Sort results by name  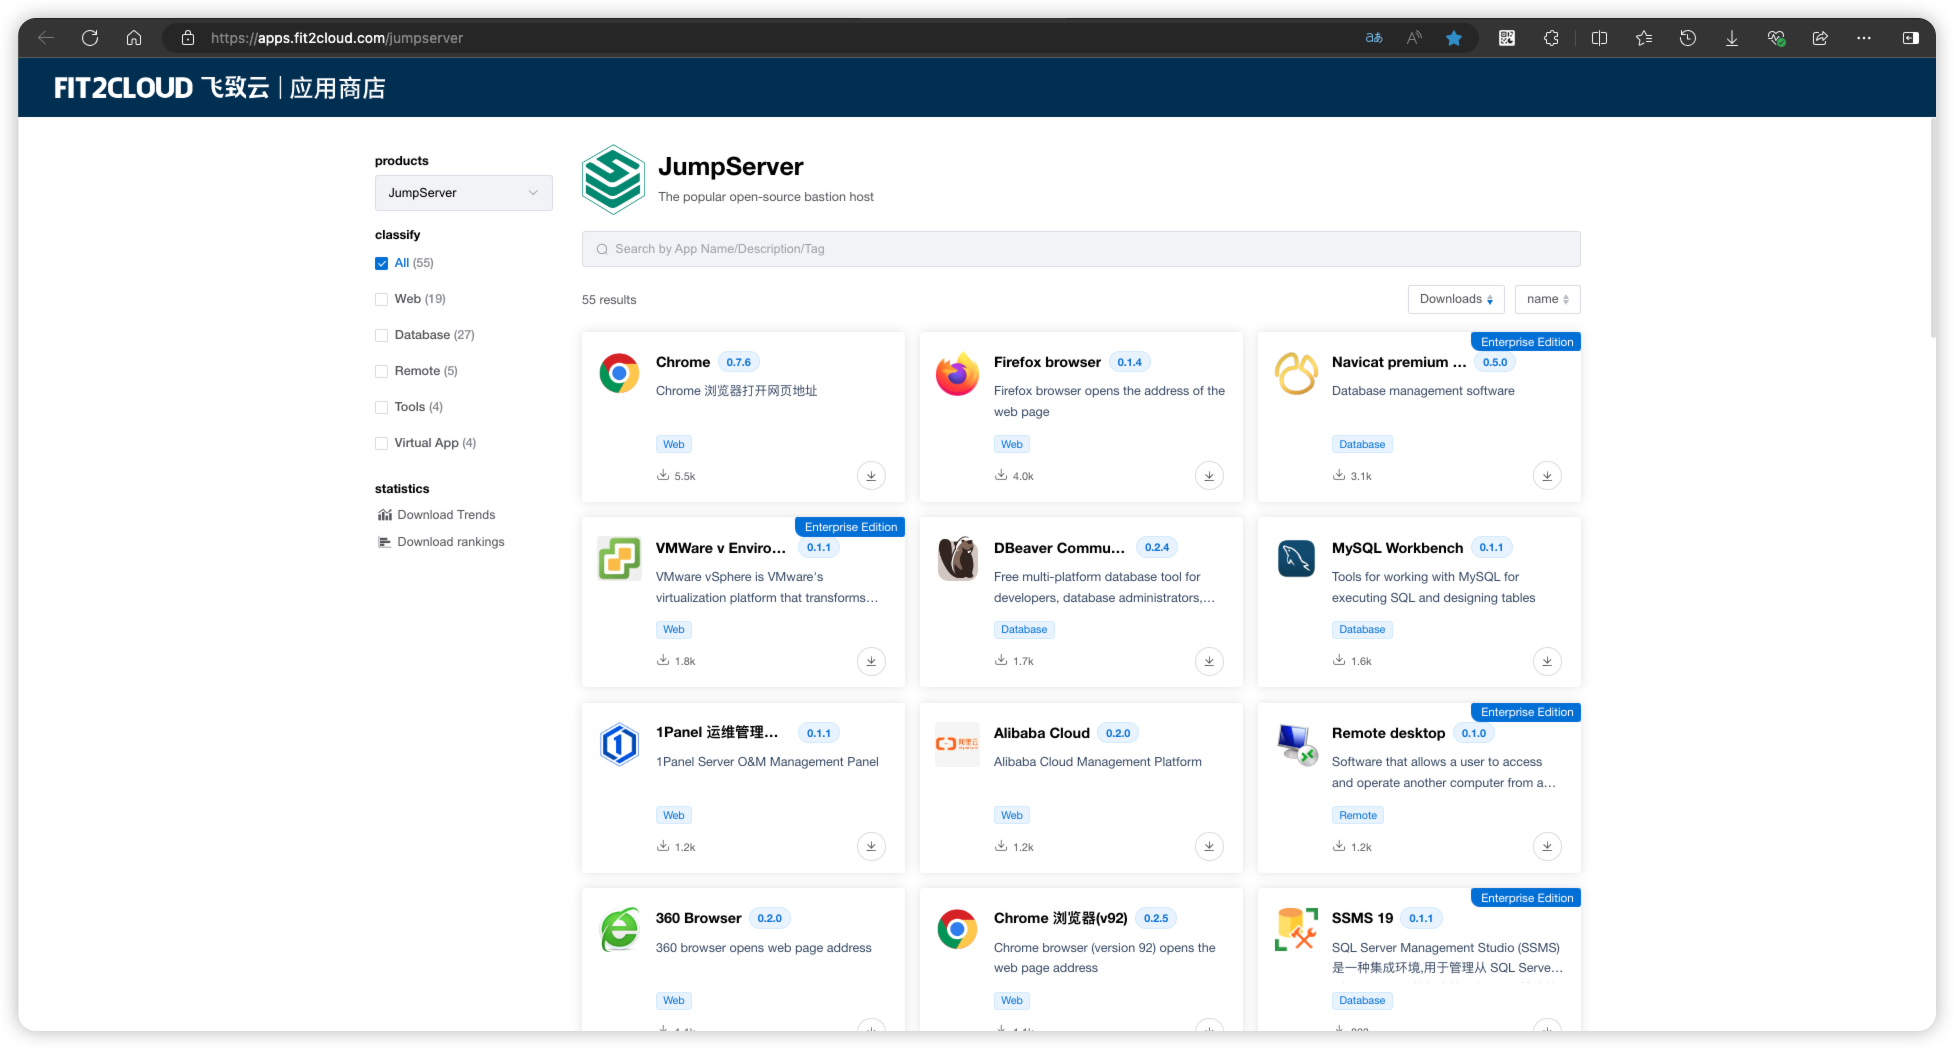[1547, 299]
